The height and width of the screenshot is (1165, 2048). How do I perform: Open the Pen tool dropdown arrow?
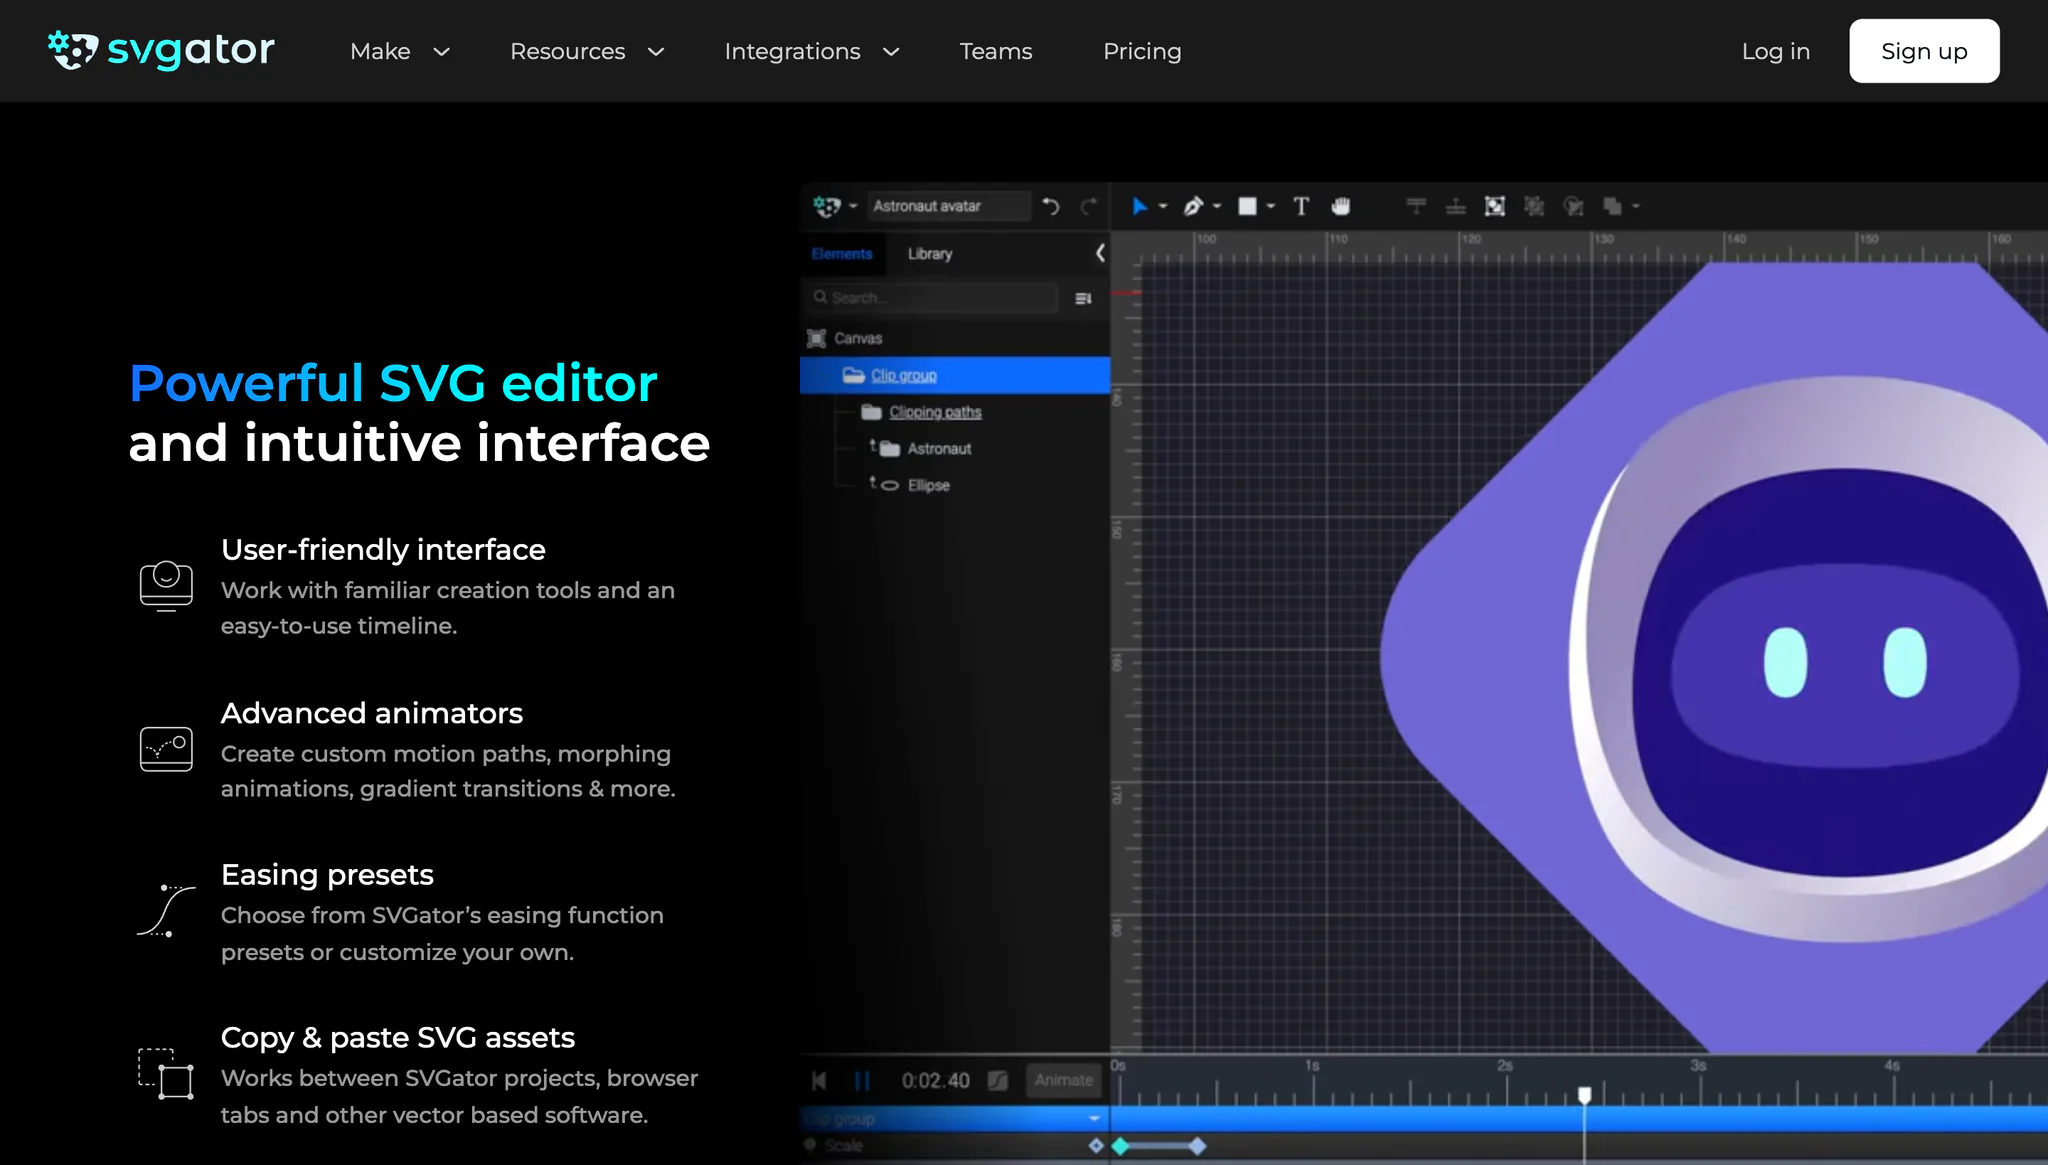1217,207
